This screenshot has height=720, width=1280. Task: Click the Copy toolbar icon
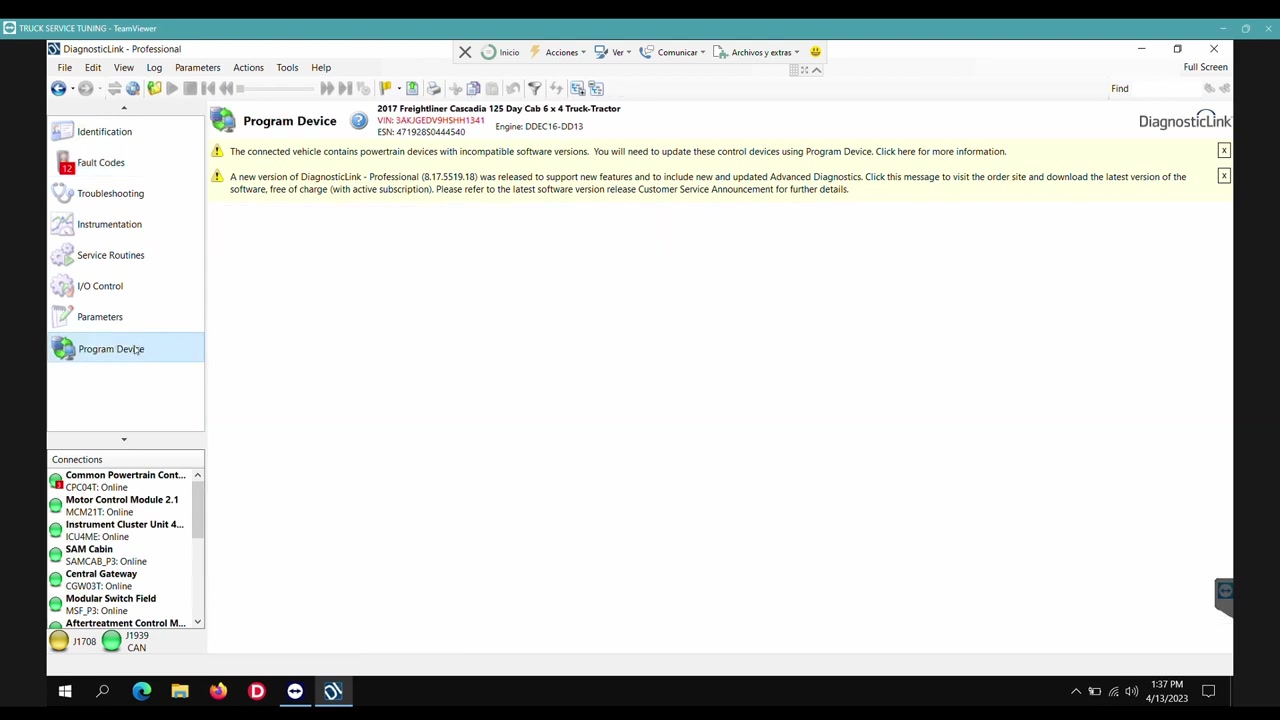coord(474,89)
